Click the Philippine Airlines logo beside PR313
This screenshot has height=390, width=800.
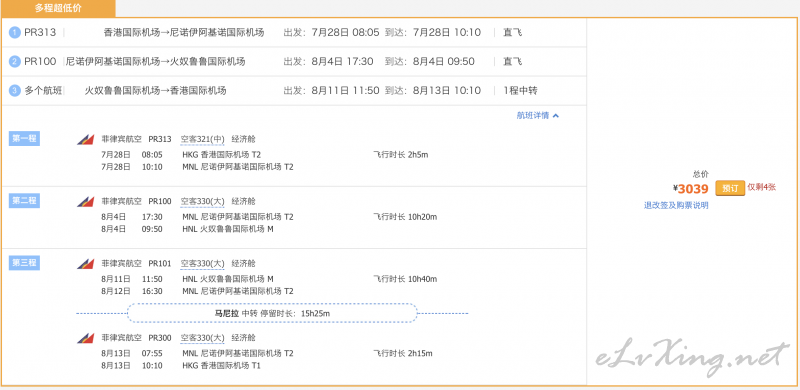pyautogui.click(x=86, y=139)
